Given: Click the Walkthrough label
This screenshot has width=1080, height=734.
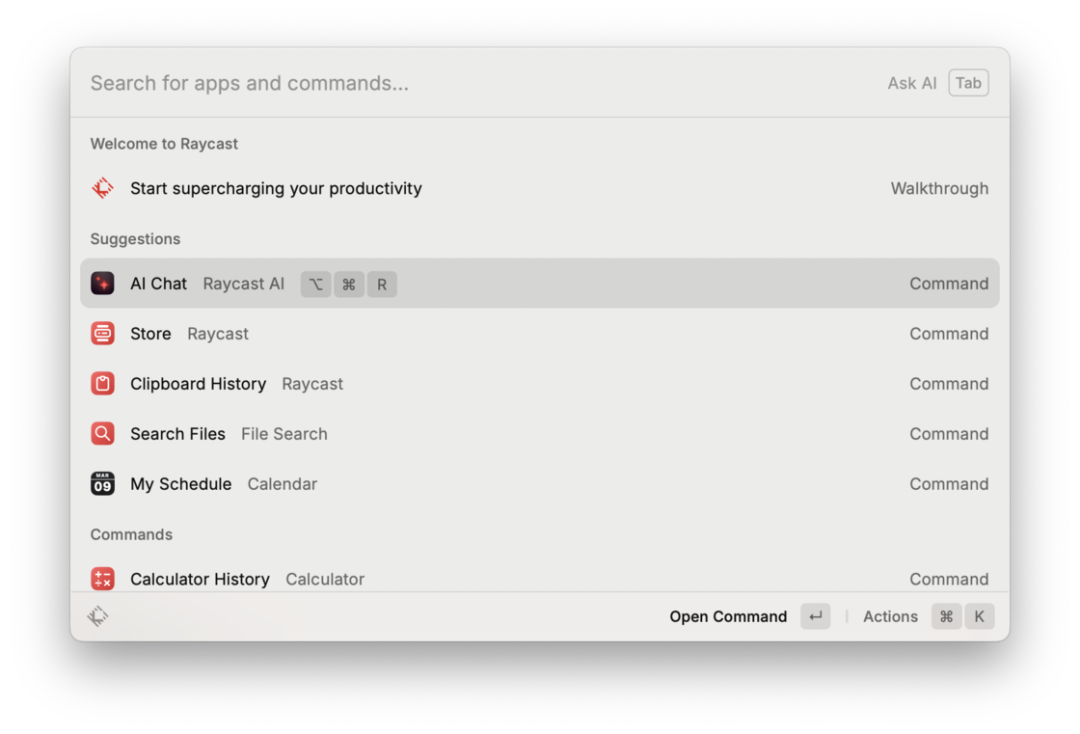Looking at the screenshot, I should tap(939, 188).
